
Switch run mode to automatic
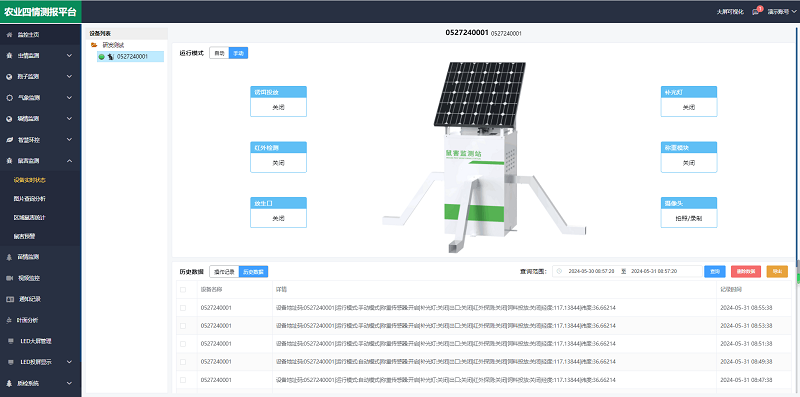point(219,53)
